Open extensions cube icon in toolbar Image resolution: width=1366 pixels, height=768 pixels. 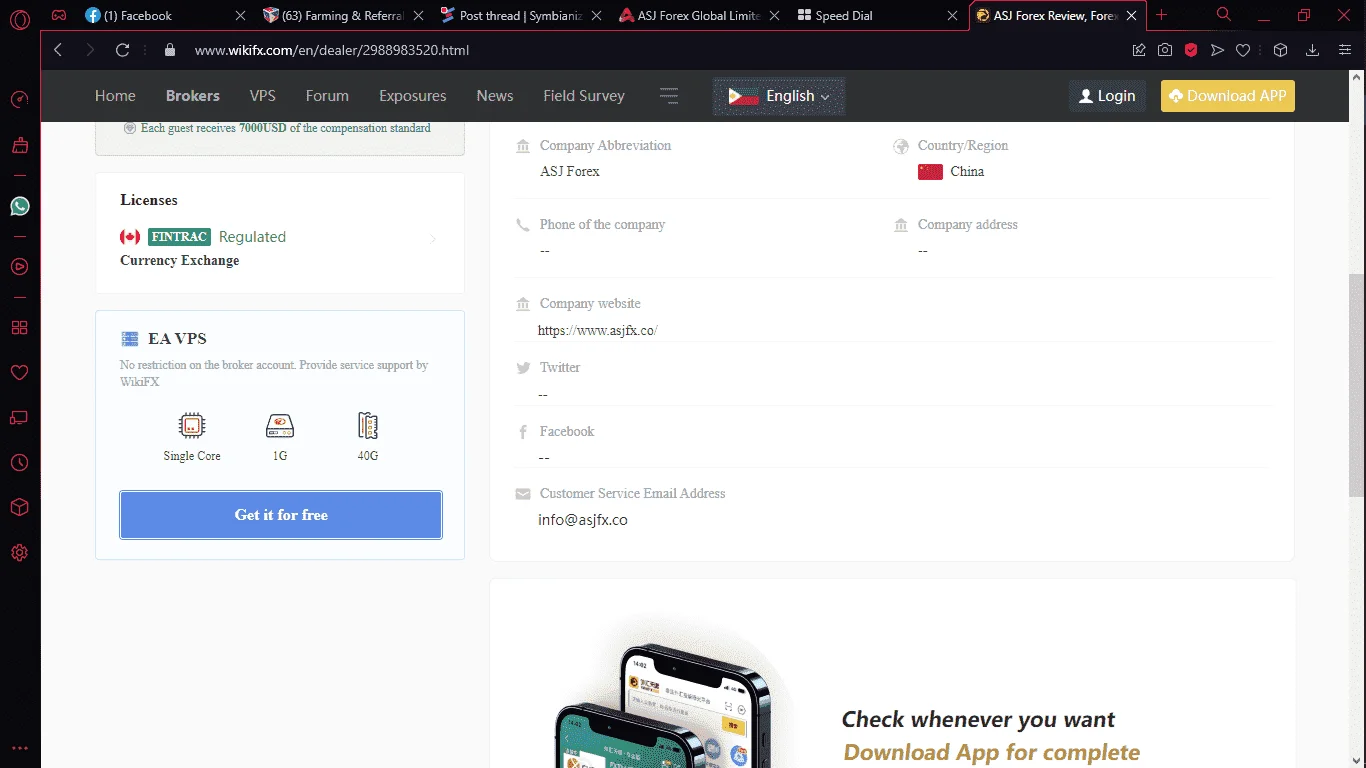[x=1280, y=50]
